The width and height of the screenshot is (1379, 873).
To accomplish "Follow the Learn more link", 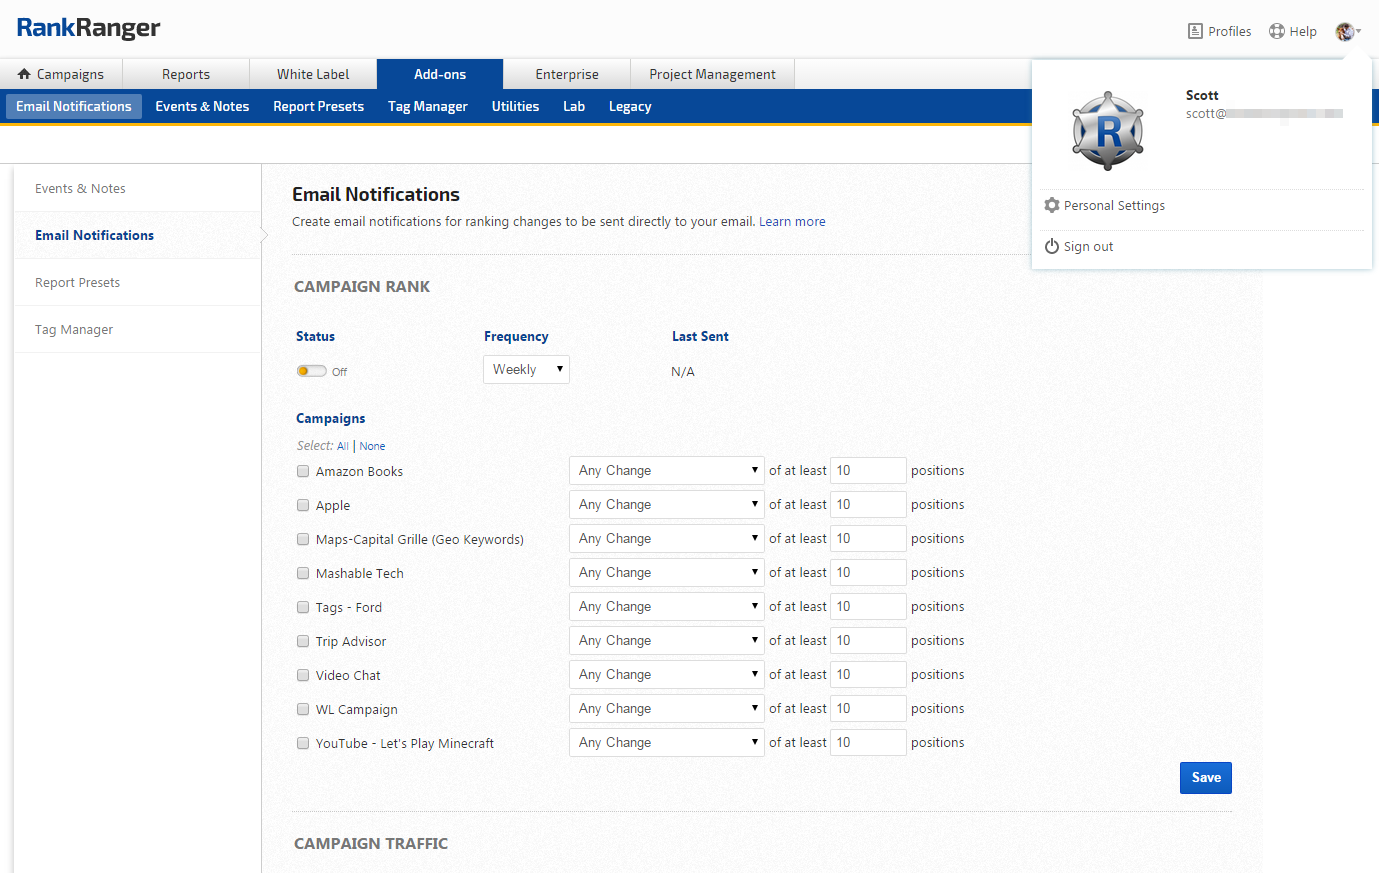I will (792, 222).
